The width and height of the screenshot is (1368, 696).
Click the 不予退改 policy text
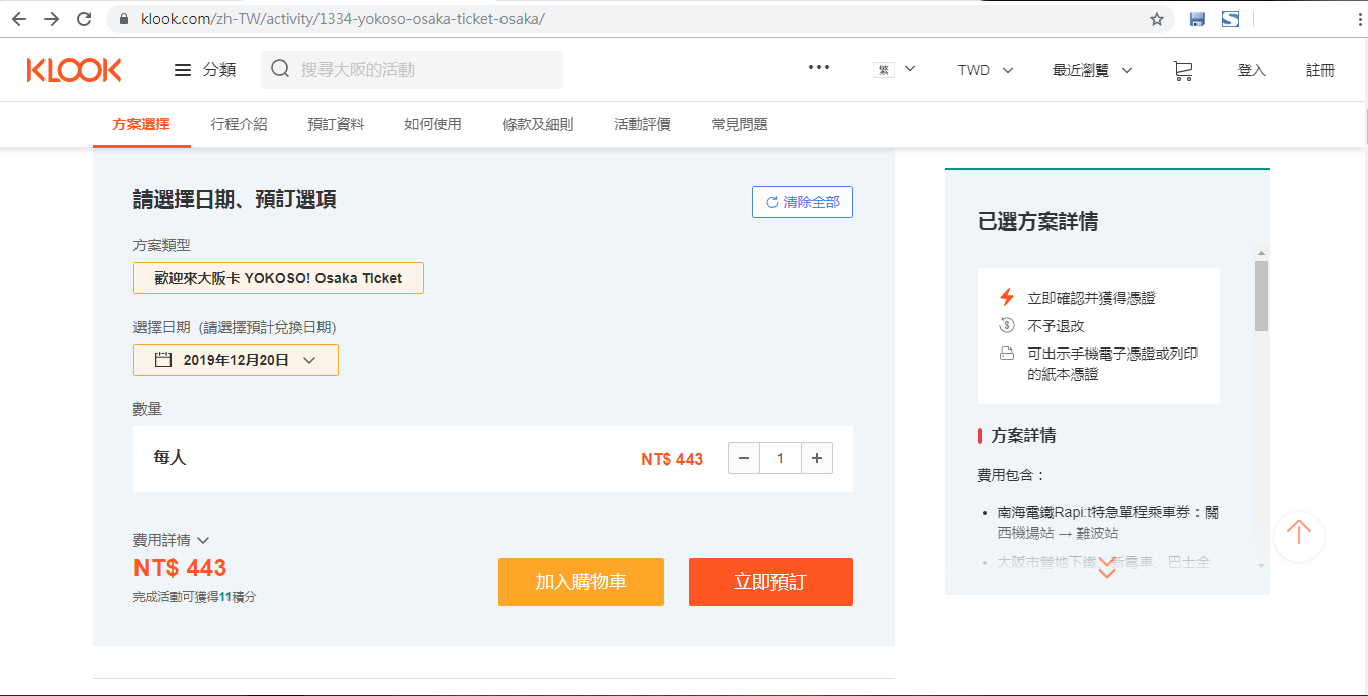tap(1056, 325)
